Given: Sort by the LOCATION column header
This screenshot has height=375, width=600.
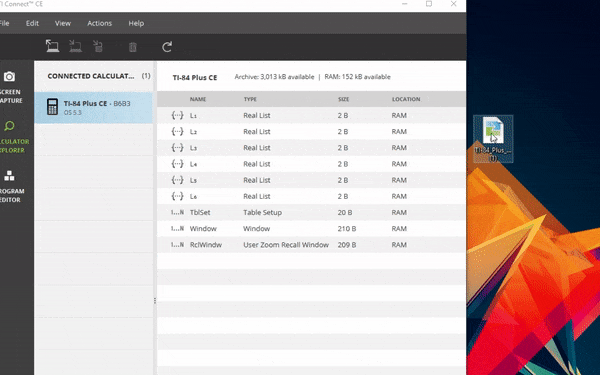Looking at the screenshot, I should pyautogui.click(x=406, y=99).
